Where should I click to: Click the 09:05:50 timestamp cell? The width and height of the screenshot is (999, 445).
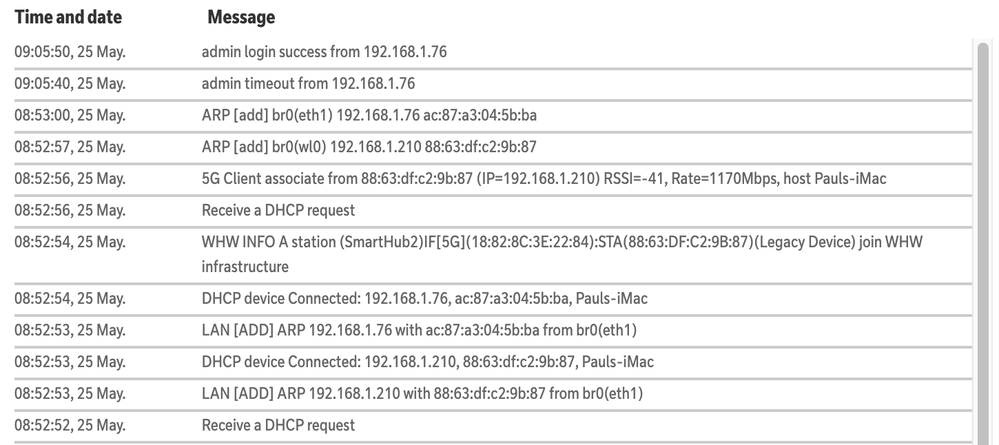tap(70, 52)
